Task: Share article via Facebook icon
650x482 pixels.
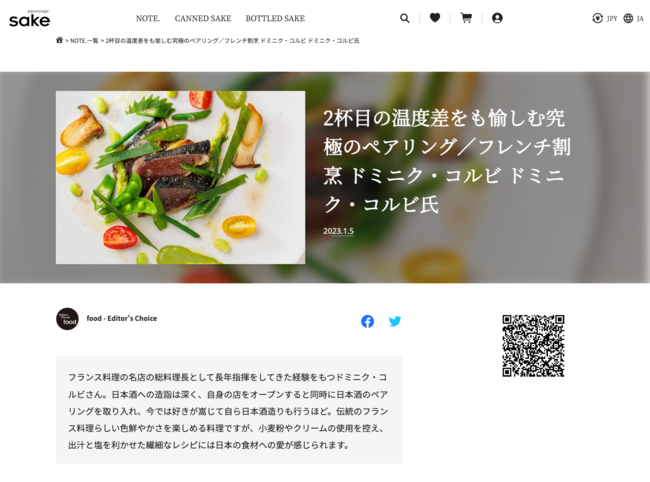Action: [367, 321]
